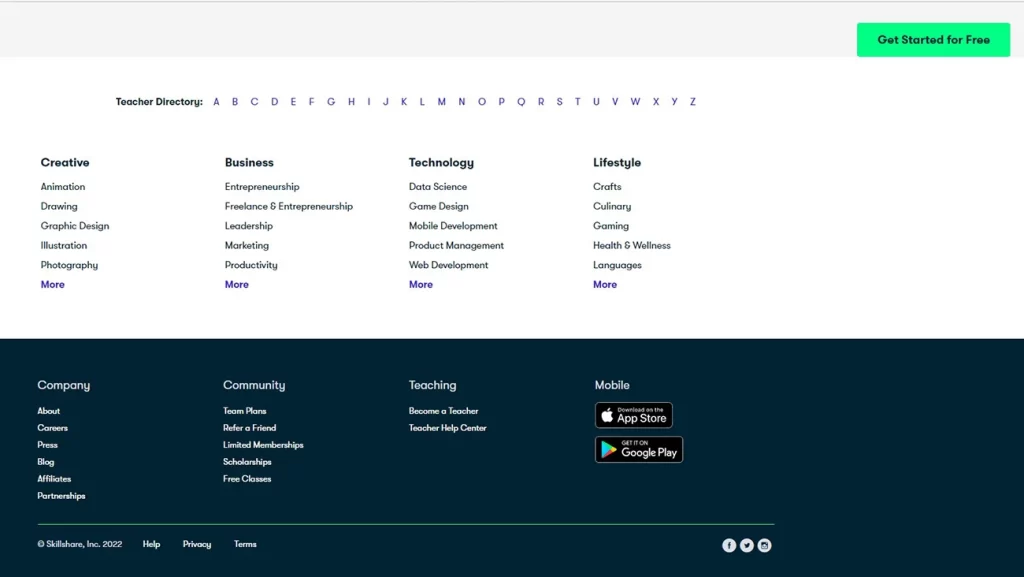Viewport: 1024px width, 577px height.
Task: Select the Technology heading
Action: click(441, 163)
